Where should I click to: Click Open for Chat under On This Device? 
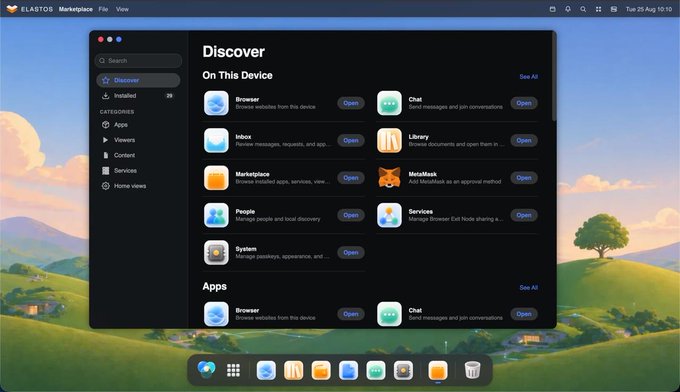[x=524, y=103]
